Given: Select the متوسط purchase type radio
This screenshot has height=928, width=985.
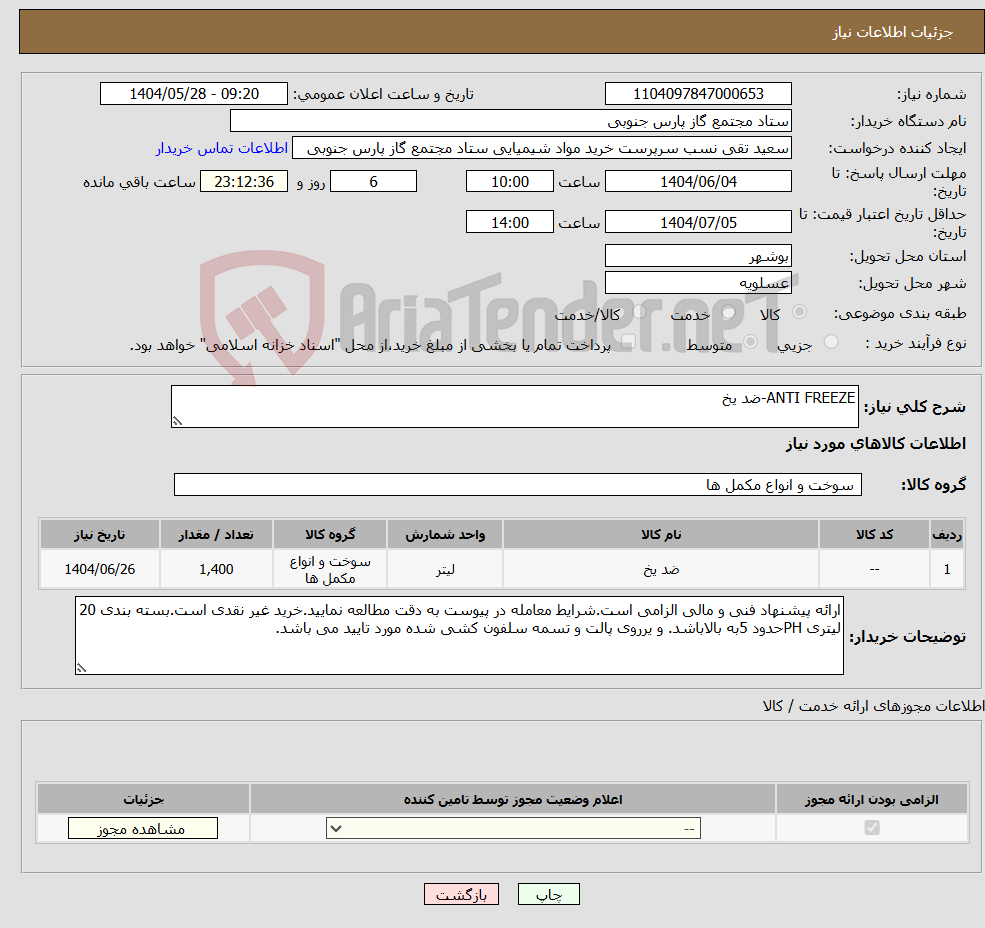Looking at the screenshot, I should pyautogui.click(x=750, y=342).
